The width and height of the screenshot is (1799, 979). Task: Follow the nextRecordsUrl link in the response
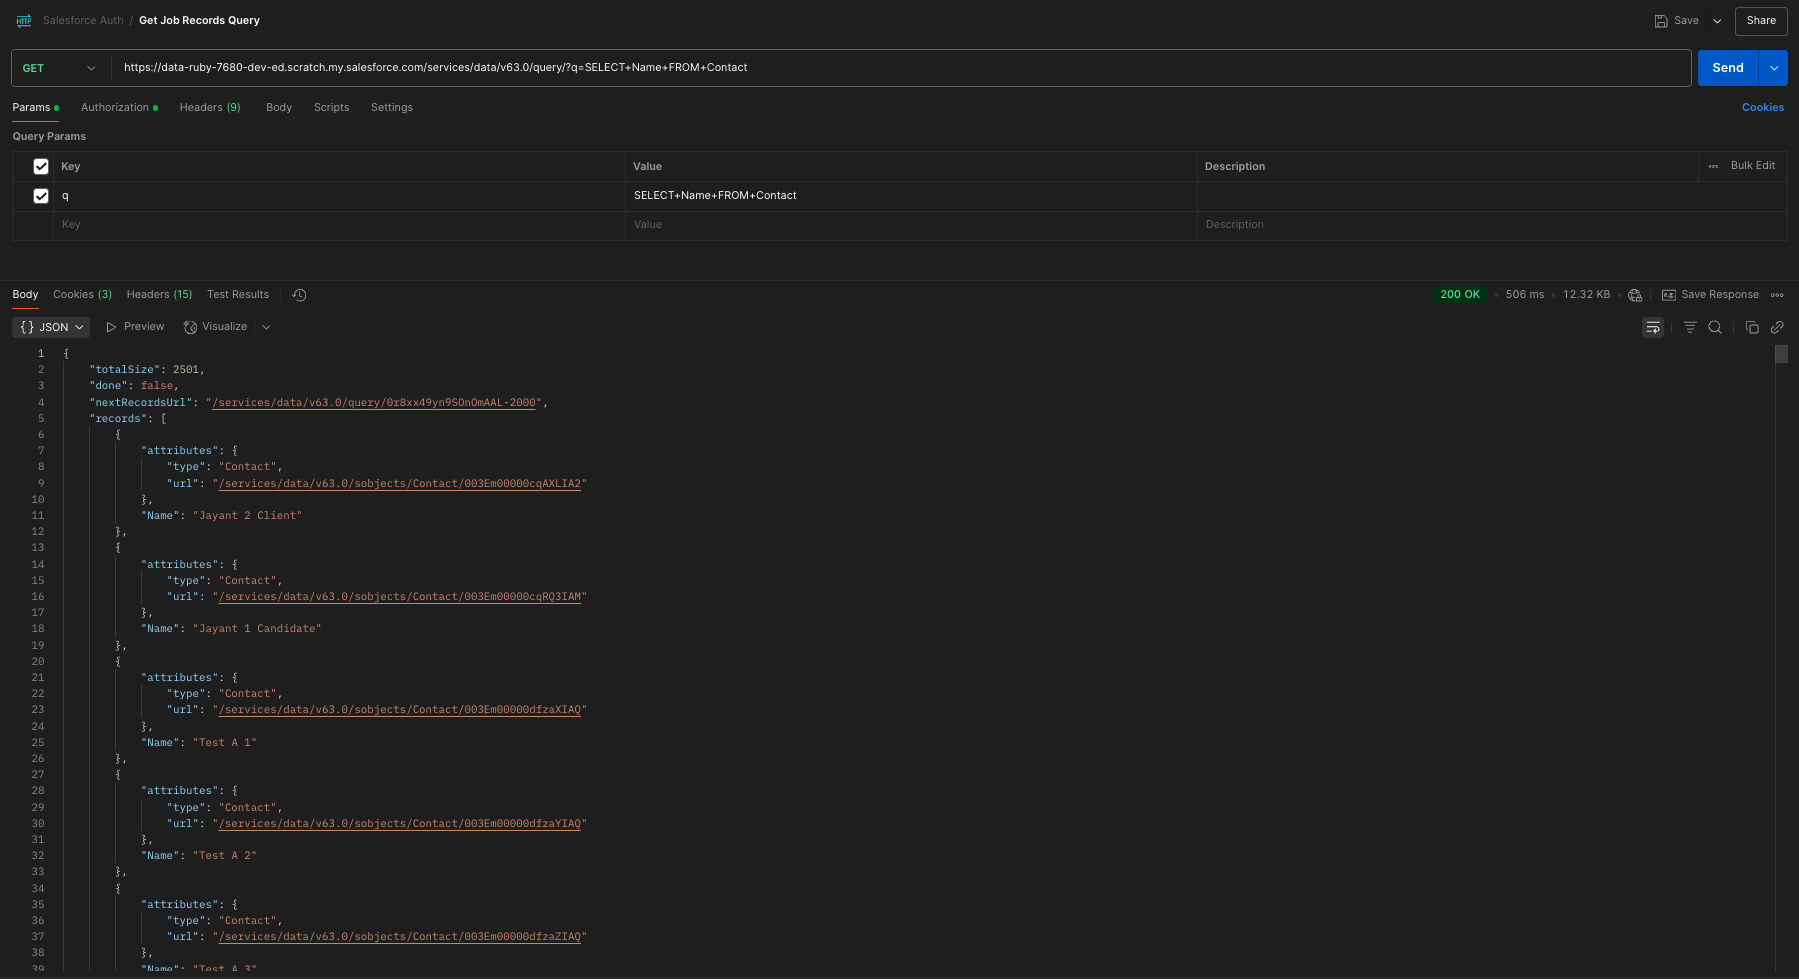[x=374, y=403]
